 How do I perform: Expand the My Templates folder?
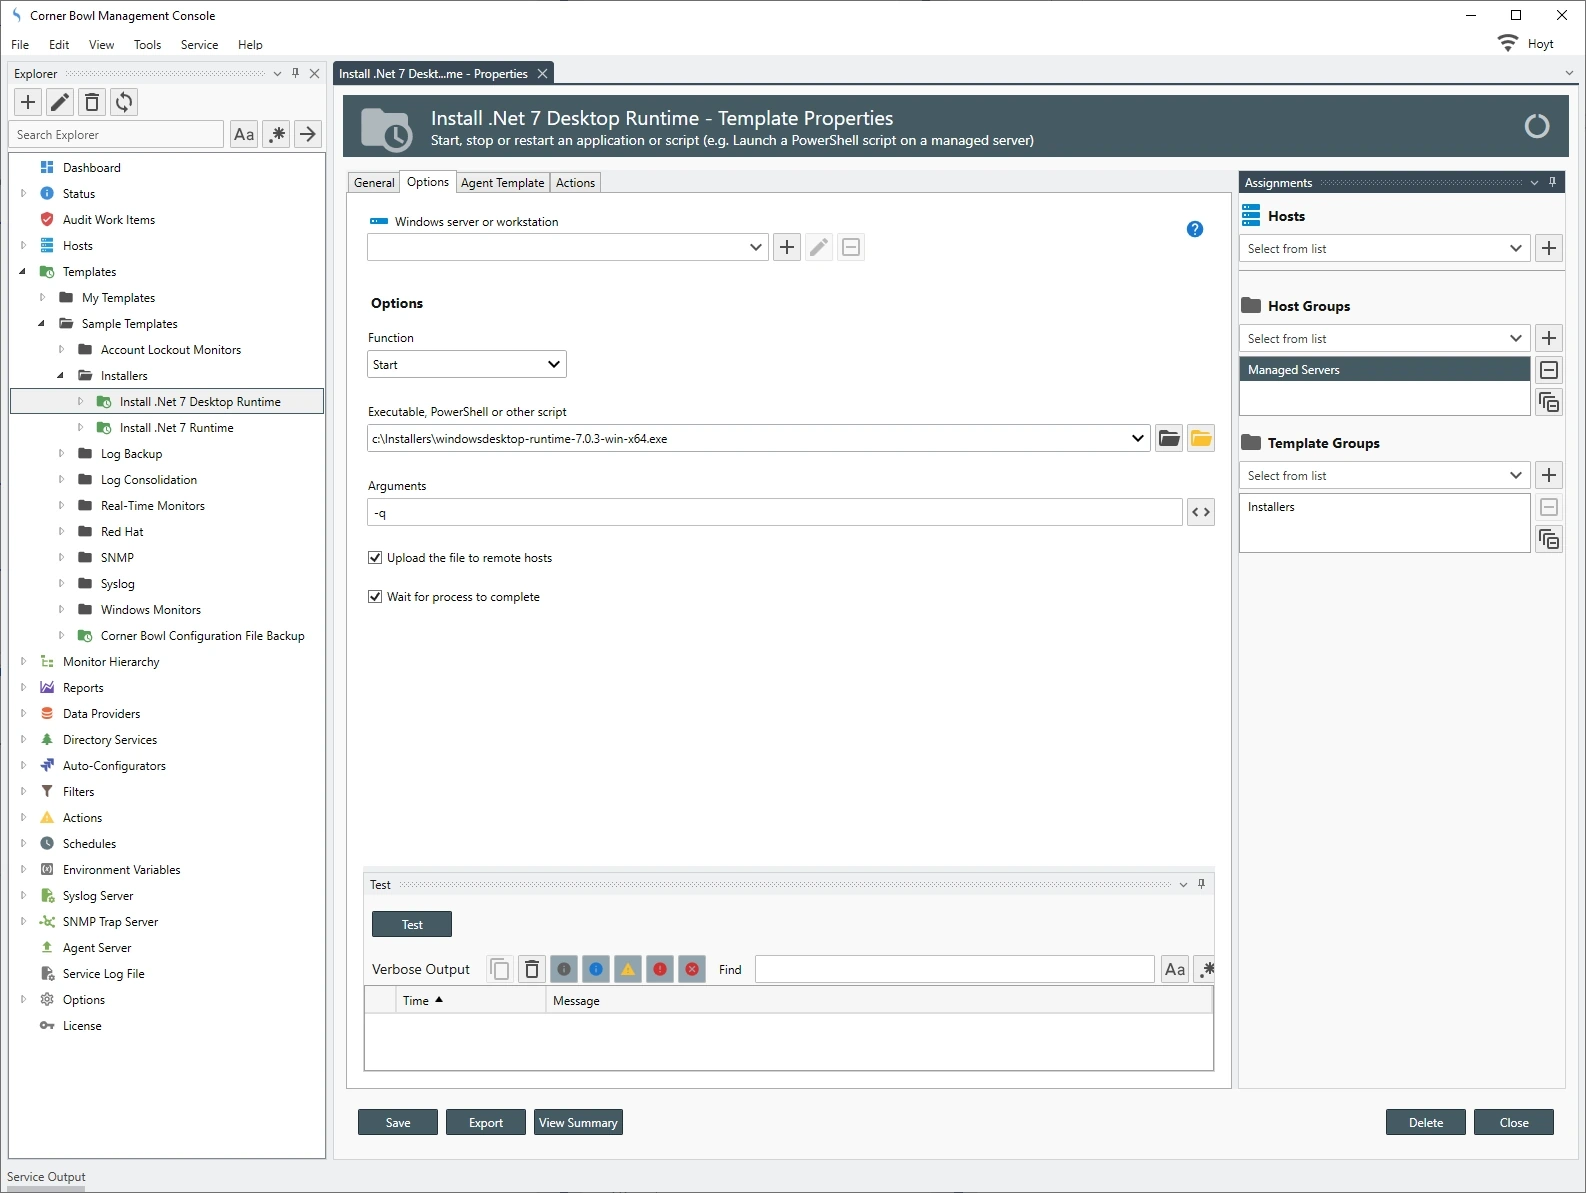pyautogui.click(x=42, y=298)
